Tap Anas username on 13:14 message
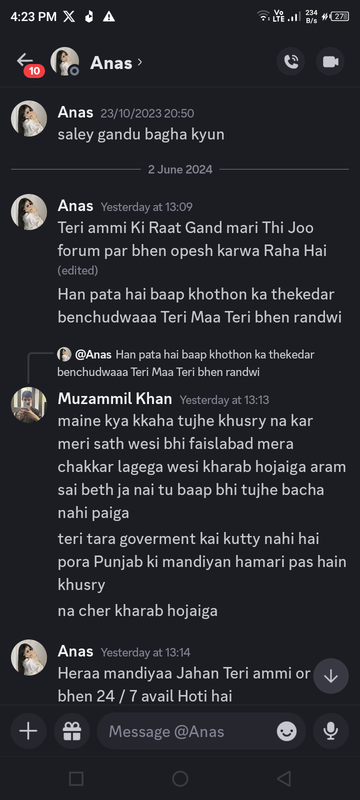 [x=75, y=651]
